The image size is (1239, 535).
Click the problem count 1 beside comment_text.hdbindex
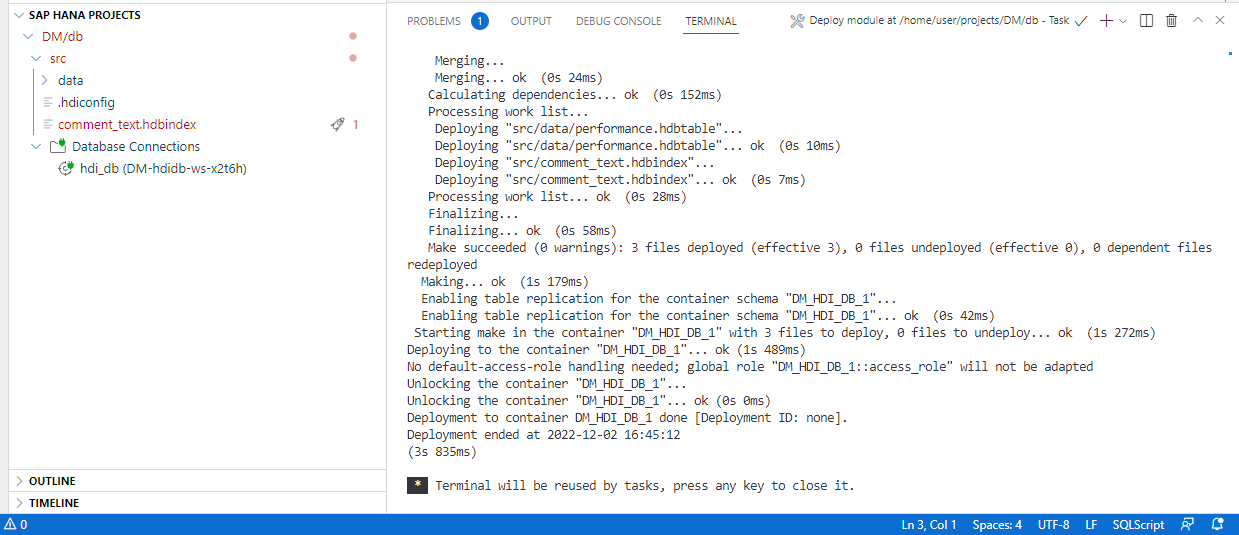click(355, 125)
